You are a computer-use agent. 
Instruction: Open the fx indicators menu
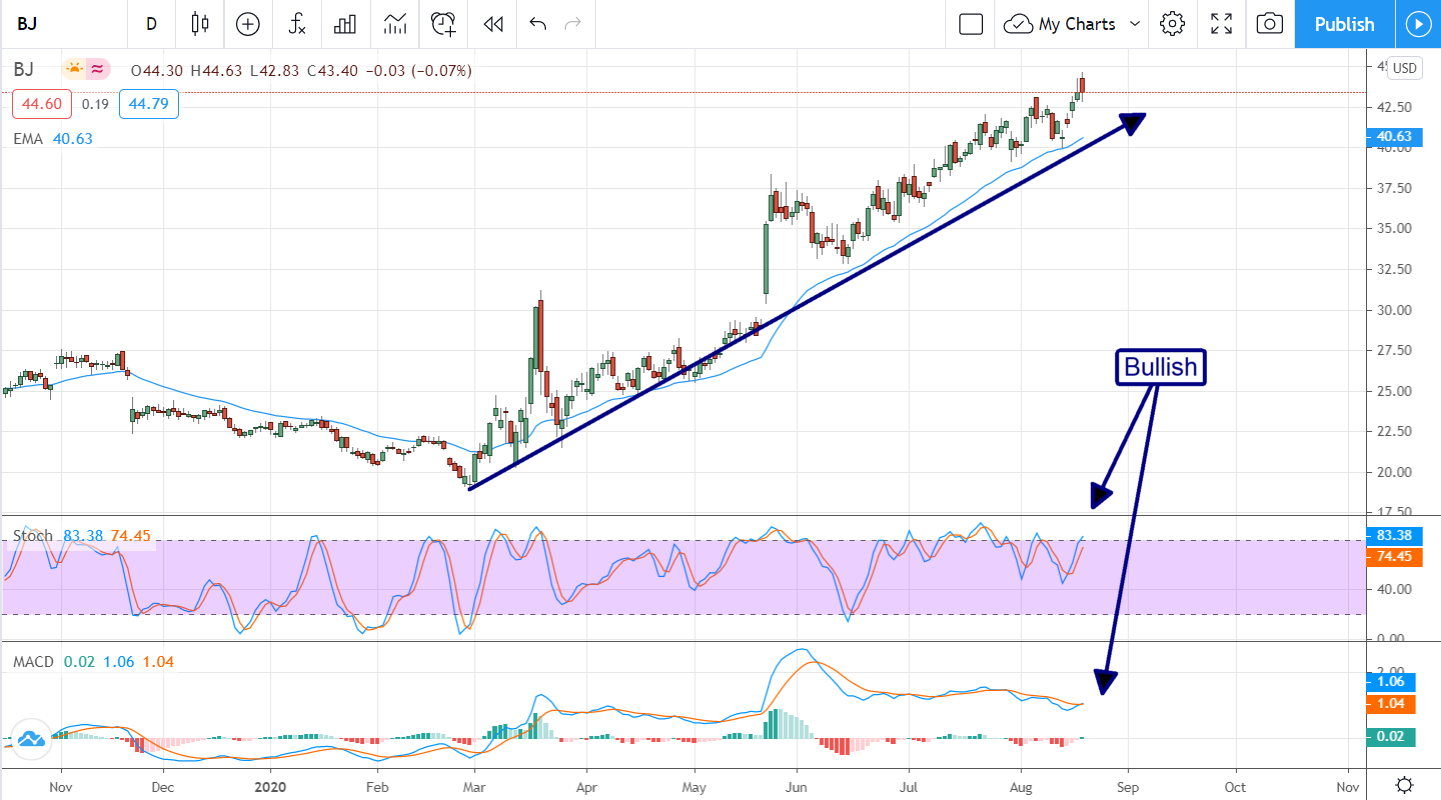click(297, 24)
